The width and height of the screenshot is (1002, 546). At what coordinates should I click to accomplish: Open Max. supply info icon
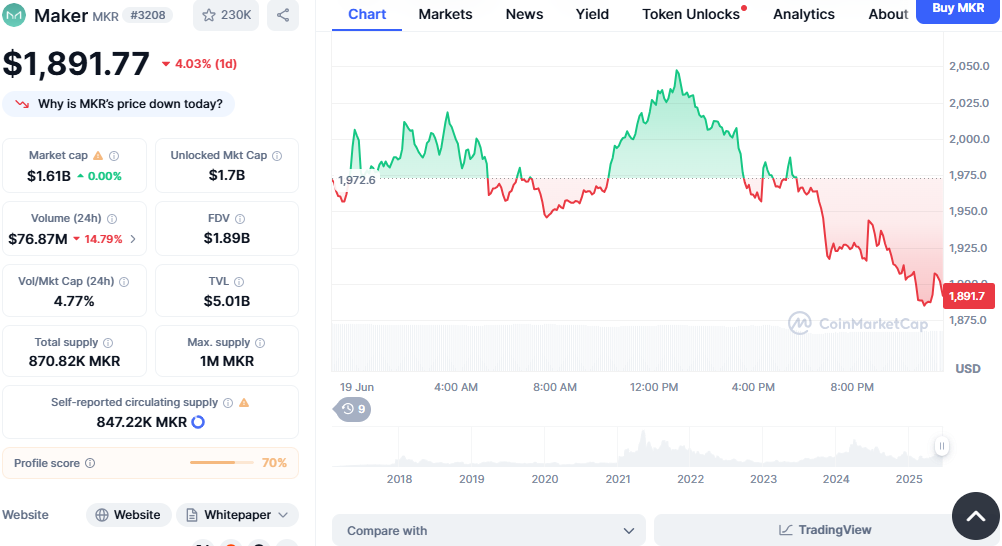pyautogui.click(x=260, y=343)
